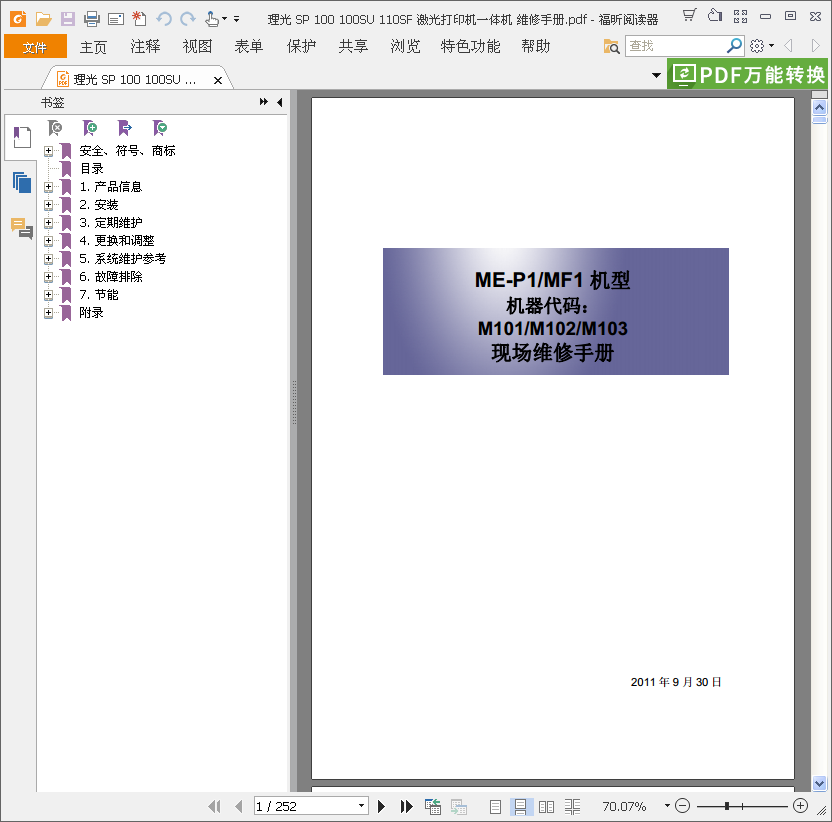Expand 6. 故障排除 bookmark node
This screenshot has height=822, width=832.
click(48, 277)
